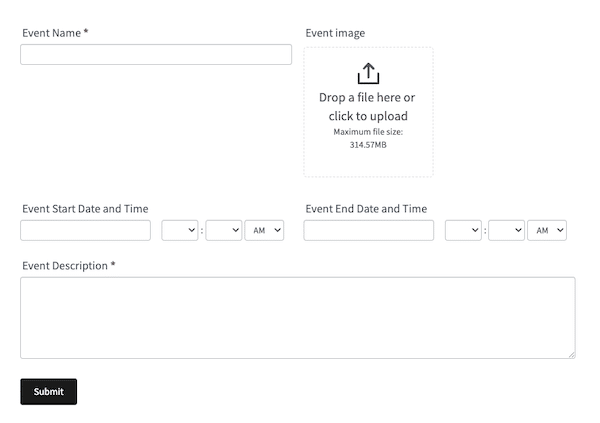Screen dimensions: 600x423
Task: Open the end time AM/PM dropdown
Action: coord(547,230)
